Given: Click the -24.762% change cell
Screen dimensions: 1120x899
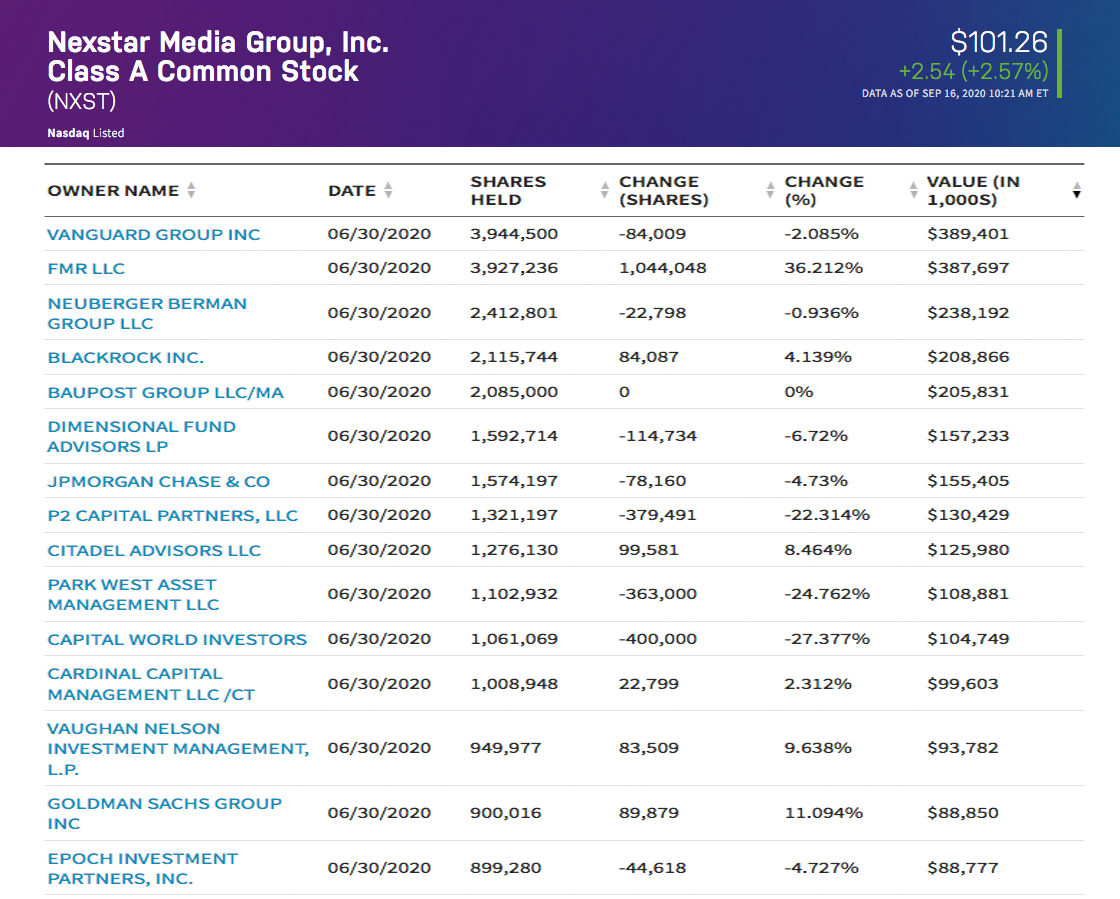Looking at the screenshot, I should [827, 594].
